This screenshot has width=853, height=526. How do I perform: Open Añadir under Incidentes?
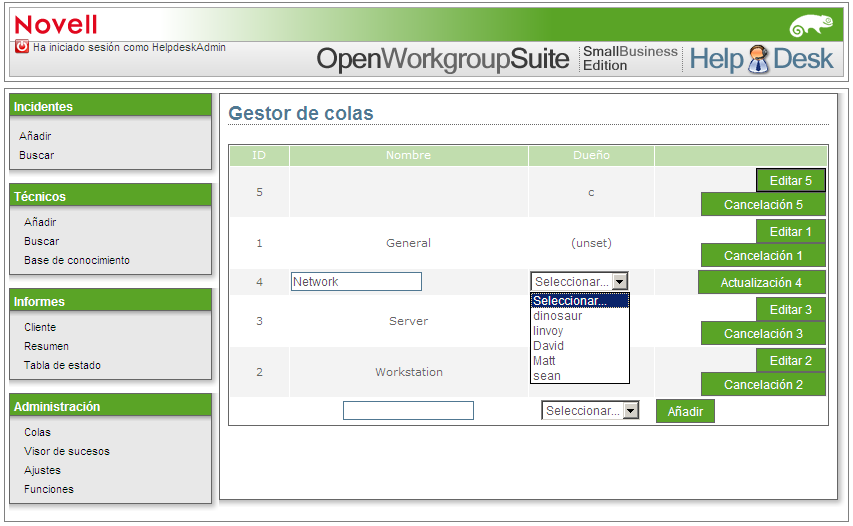pyautogui.click(x=35, y=136)
